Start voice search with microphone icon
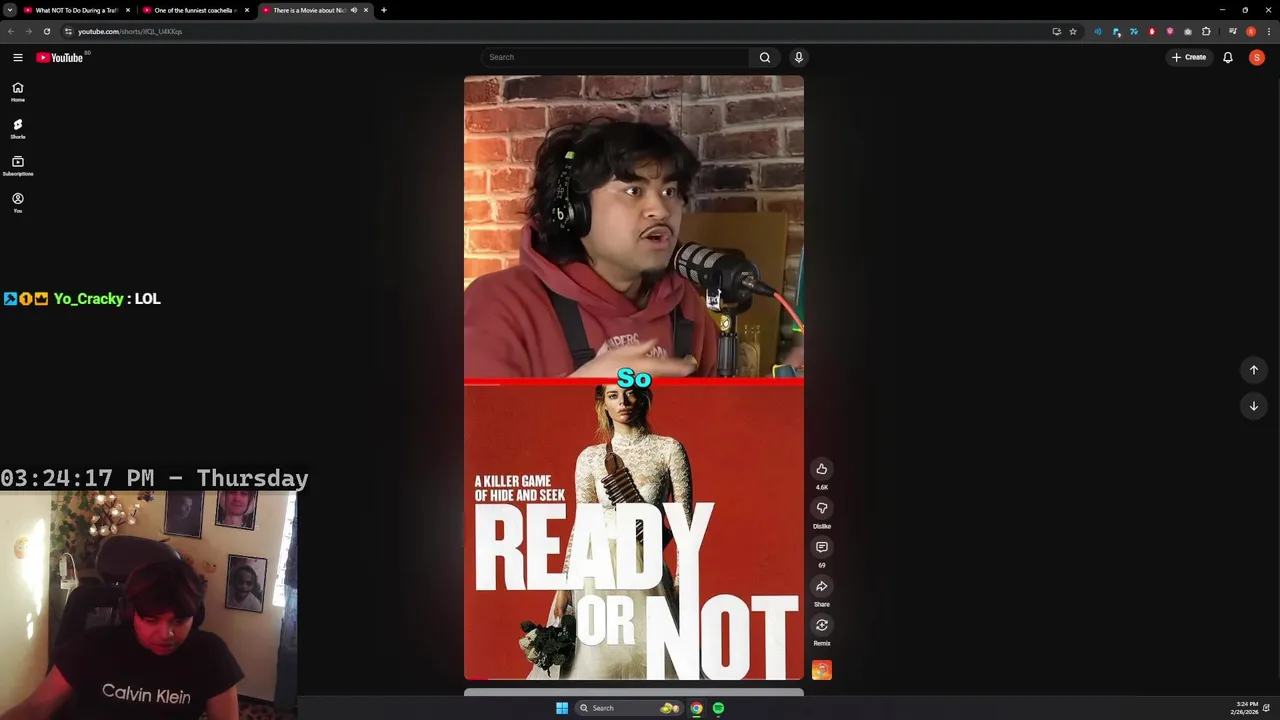 pos(798,57)
